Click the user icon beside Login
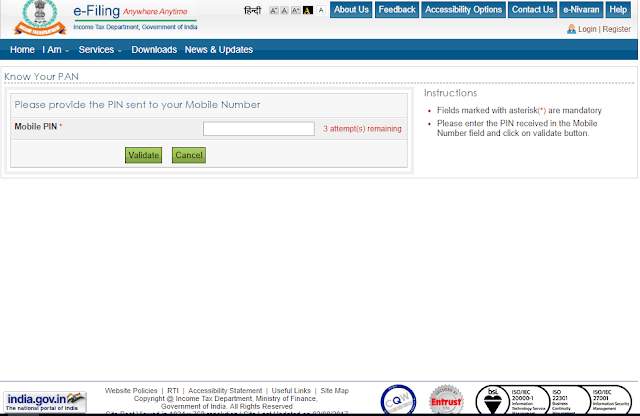The width and height of the screenshot is (640, 416). 571,29
